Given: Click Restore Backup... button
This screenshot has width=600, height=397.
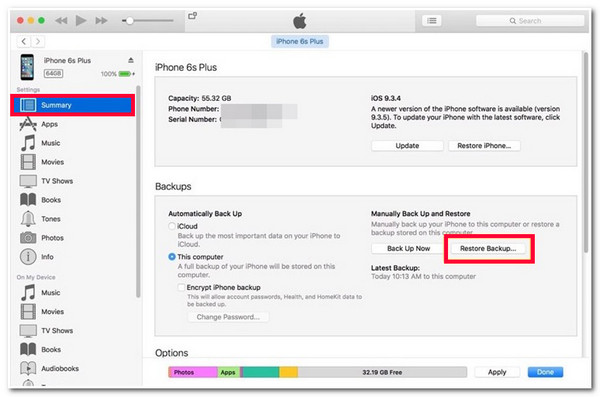Looking at the screenshot, I should tap(488, 248).
